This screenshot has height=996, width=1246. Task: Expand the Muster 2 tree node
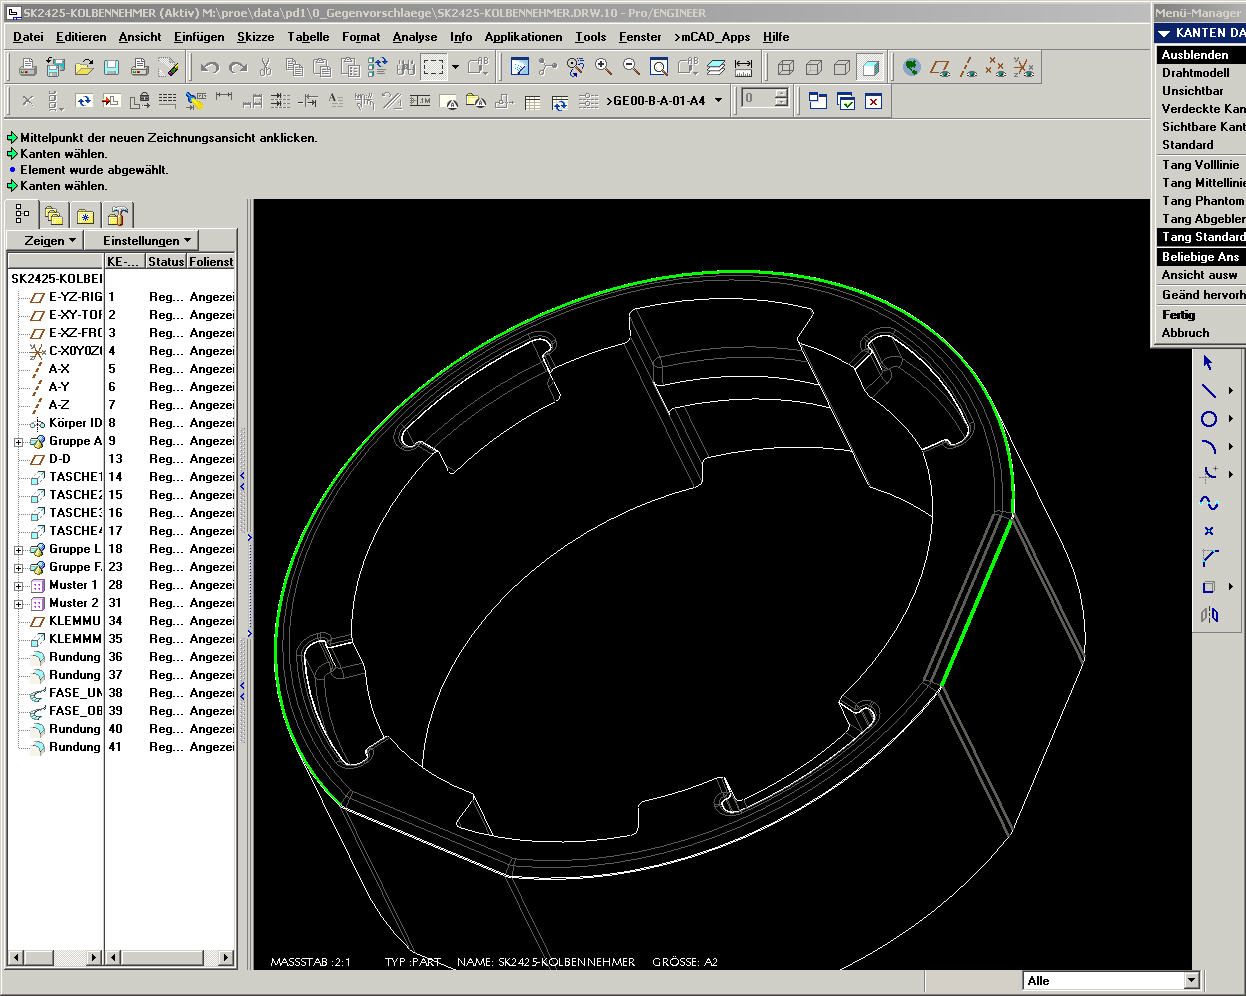click(x=18, y=603)
